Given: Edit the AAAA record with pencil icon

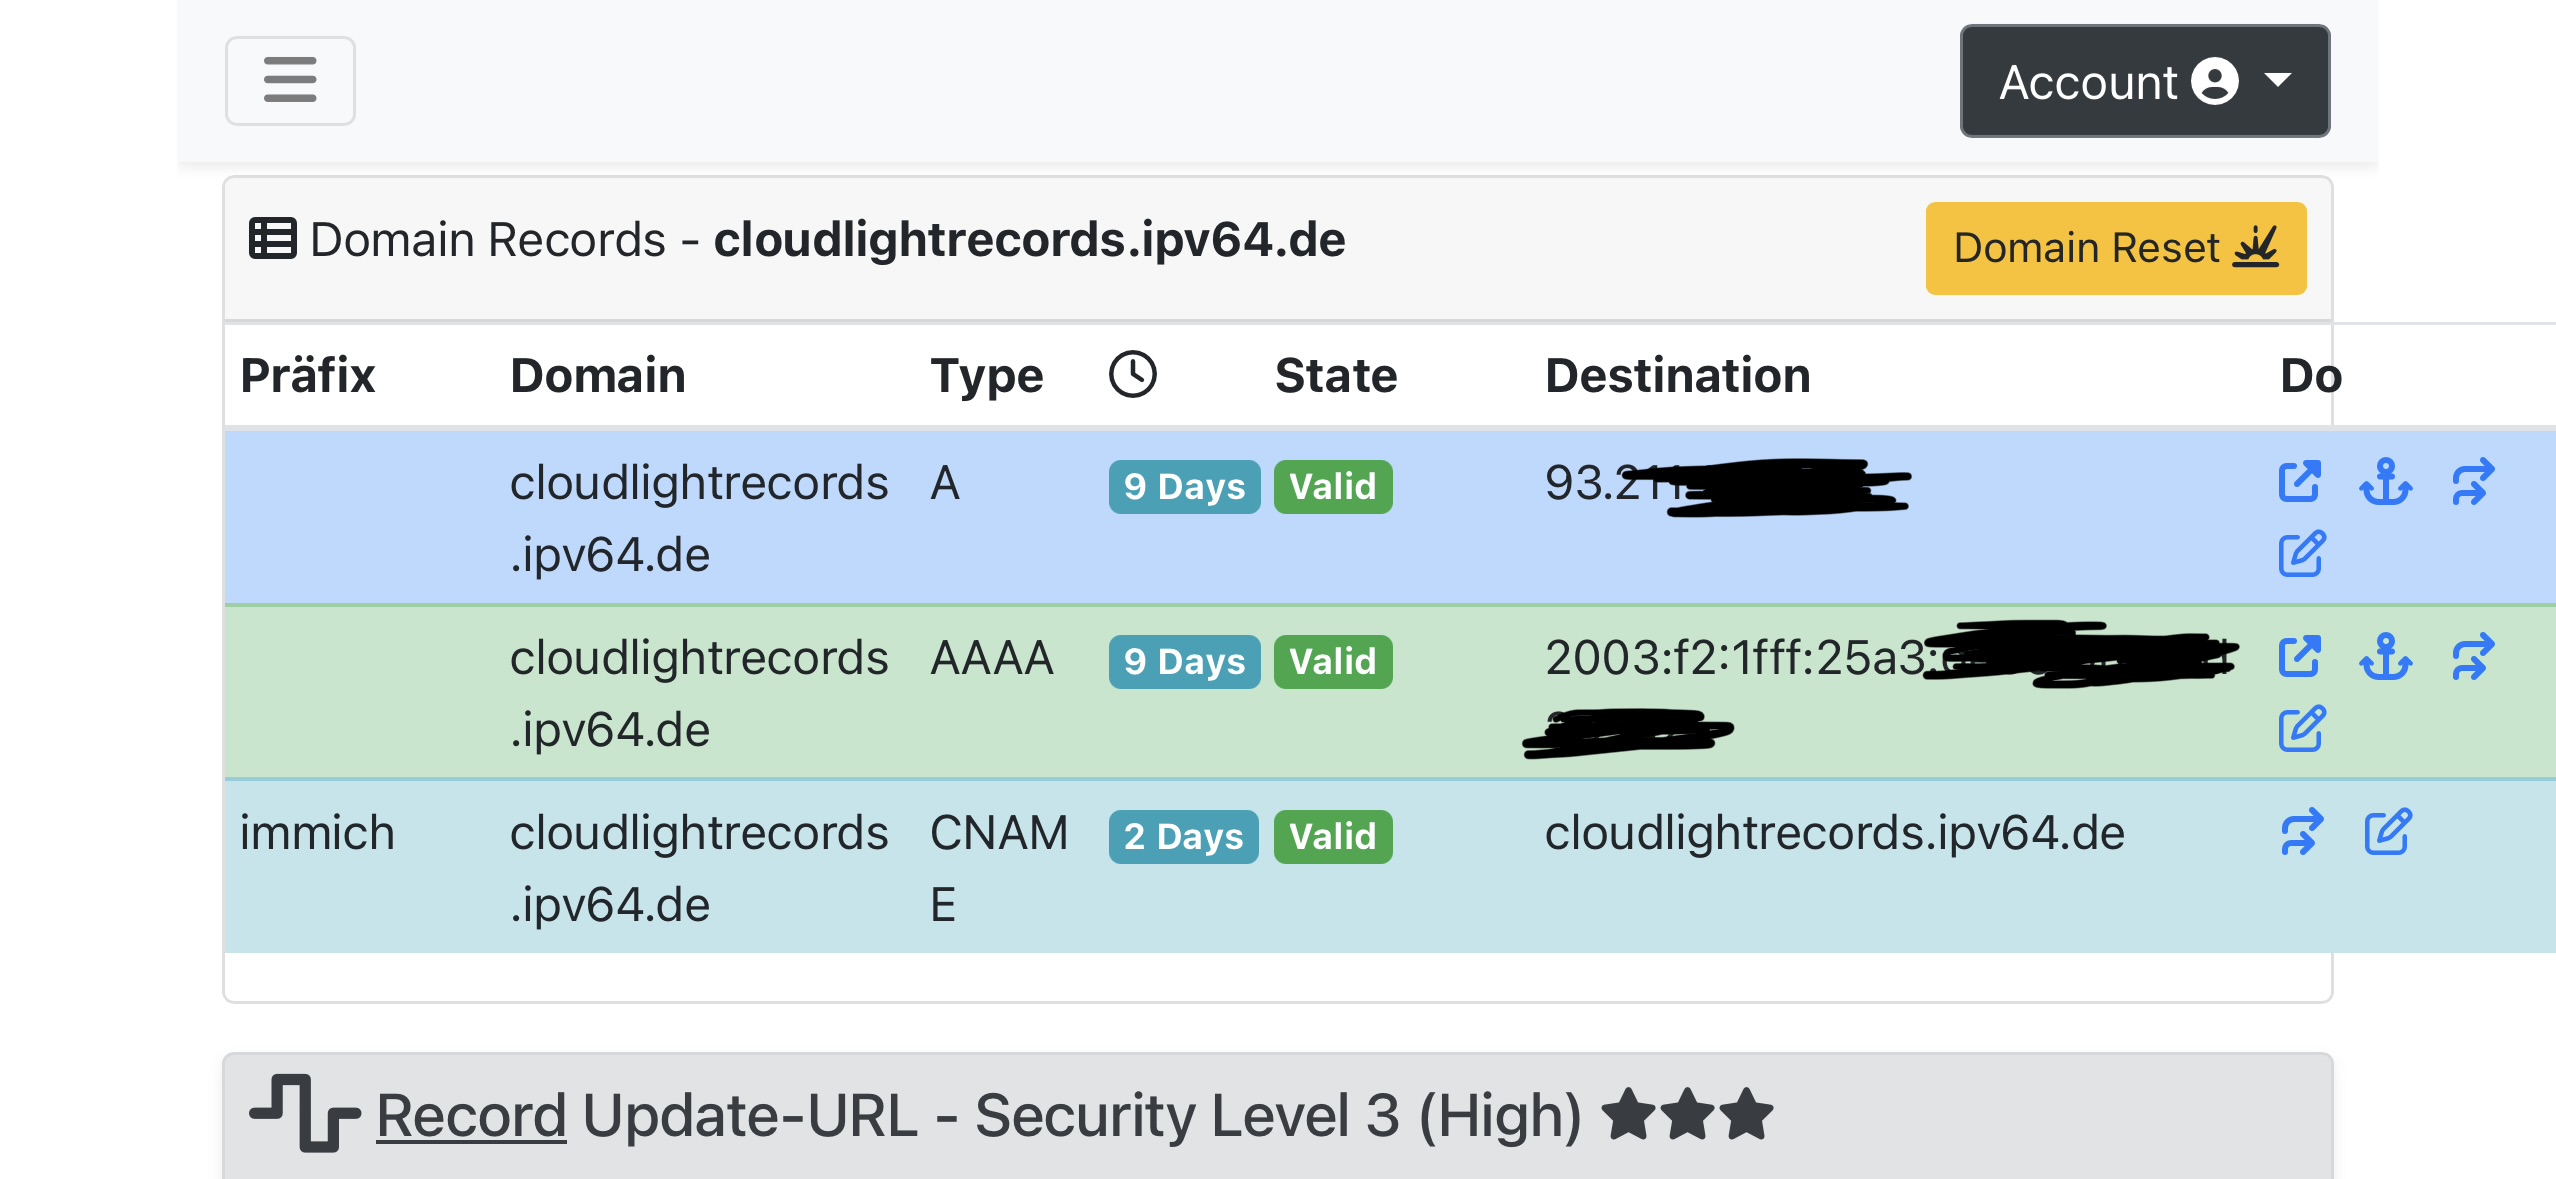Looking at the screenshot, I should click(2301, 729).
